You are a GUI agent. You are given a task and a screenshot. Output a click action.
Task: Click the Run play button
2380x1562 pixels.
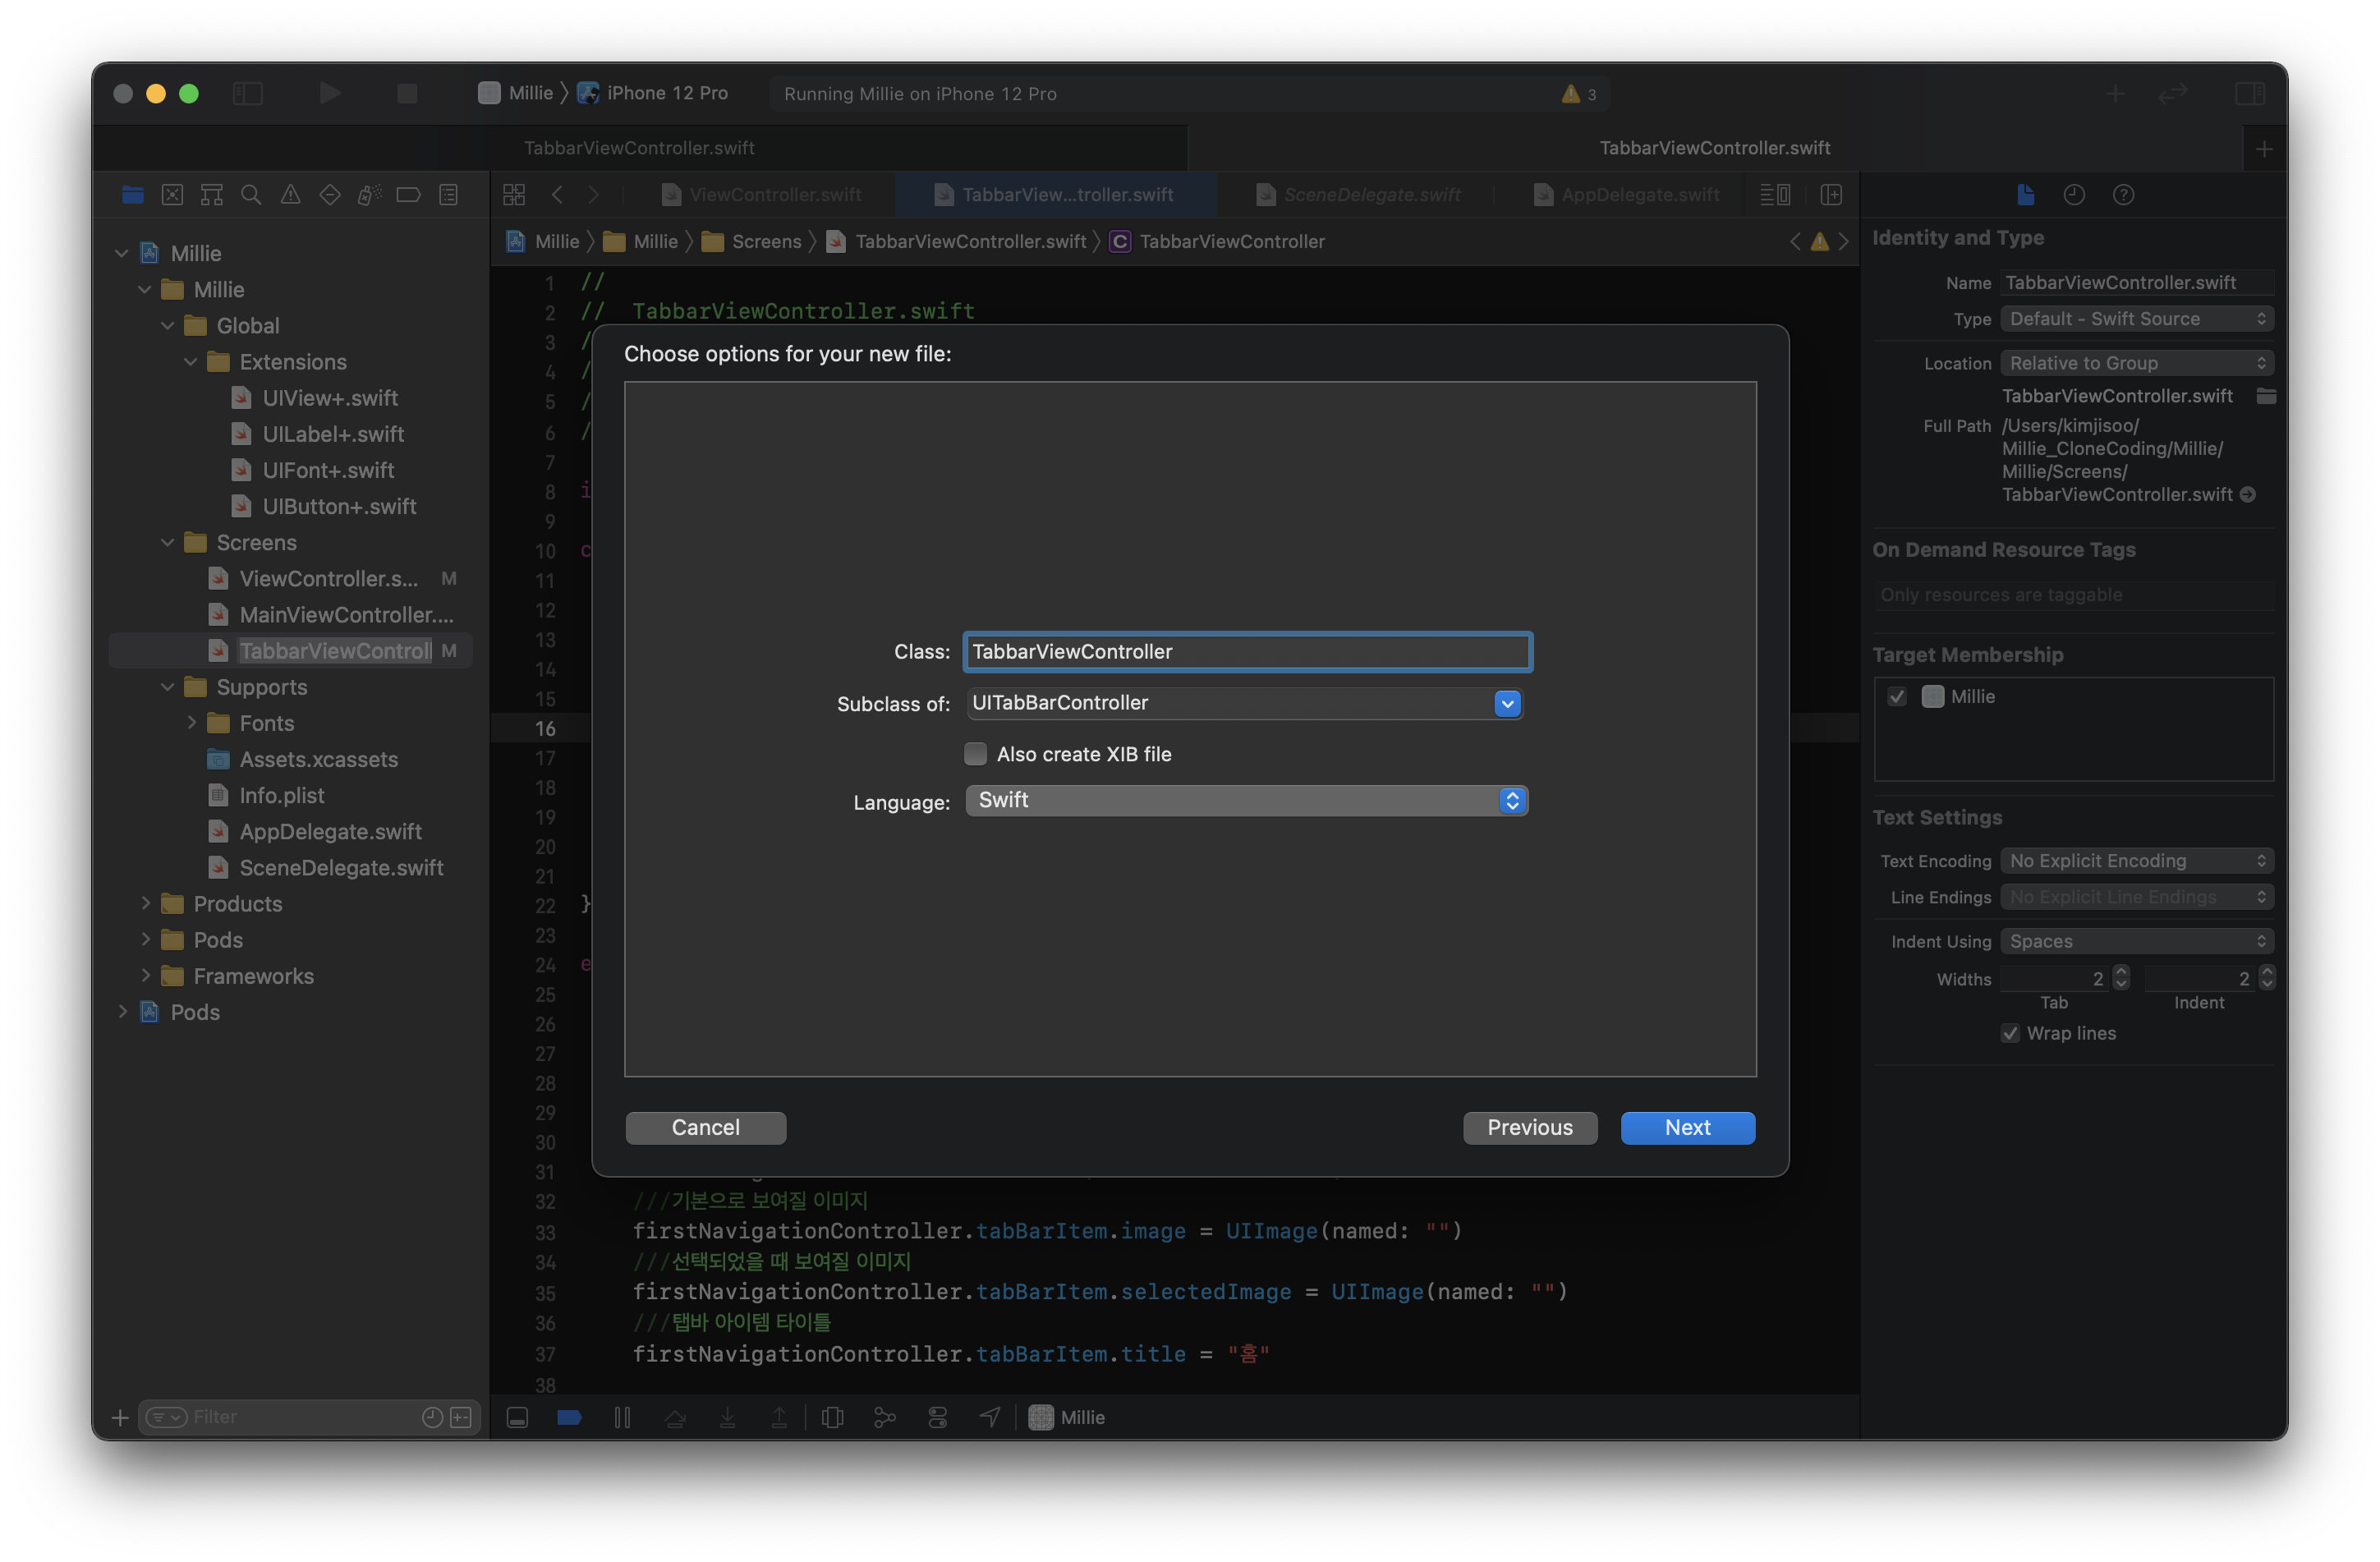(330, 93)
